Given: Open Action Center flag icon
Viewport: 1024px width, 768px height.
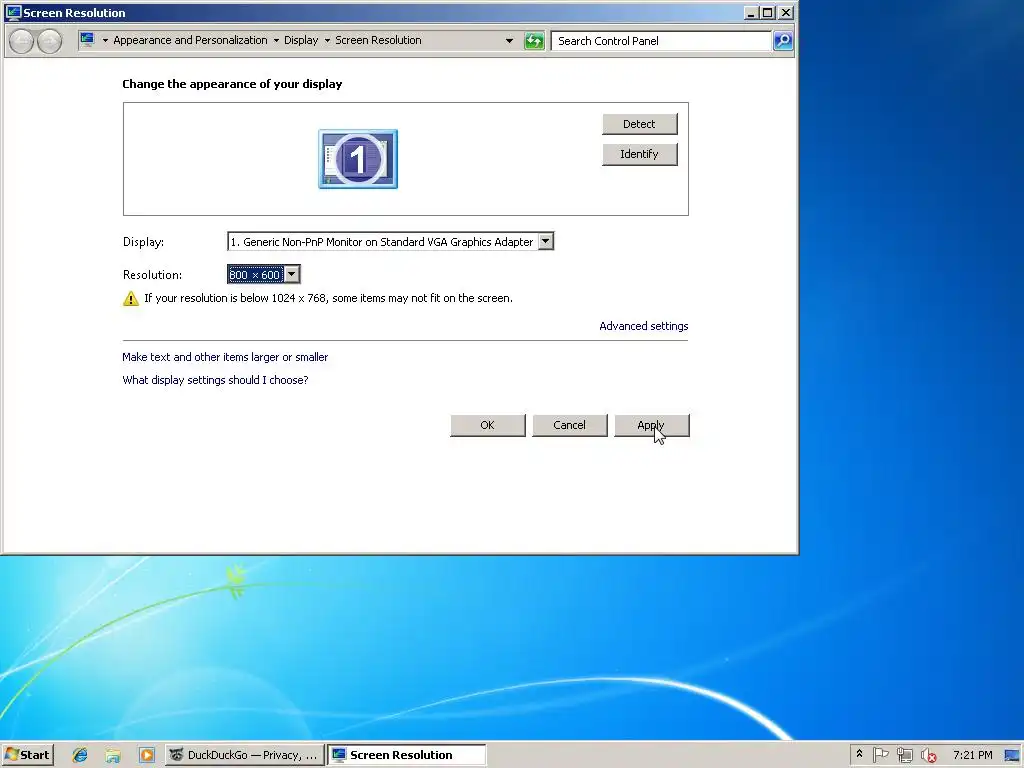Looking at the screenshot, I should [x=880, y=755].
